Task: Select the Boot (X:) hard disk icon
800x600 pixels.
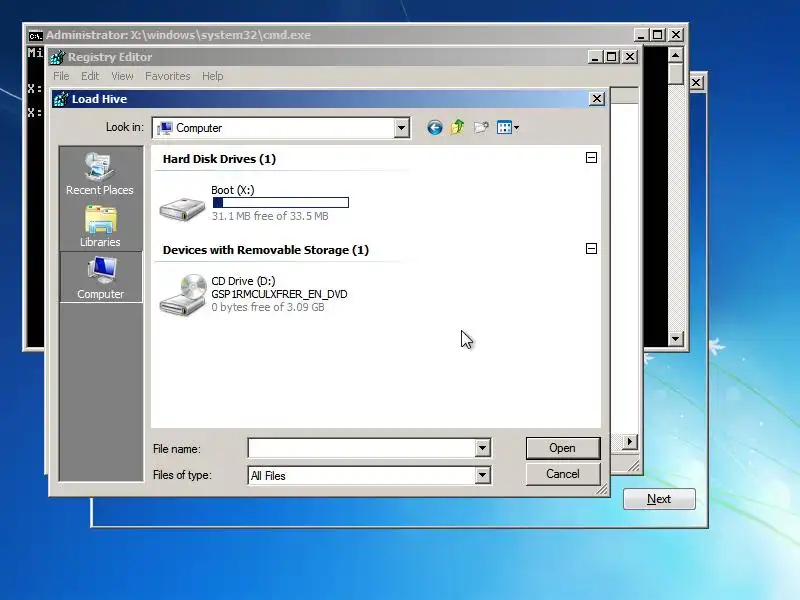Action: 182,209
